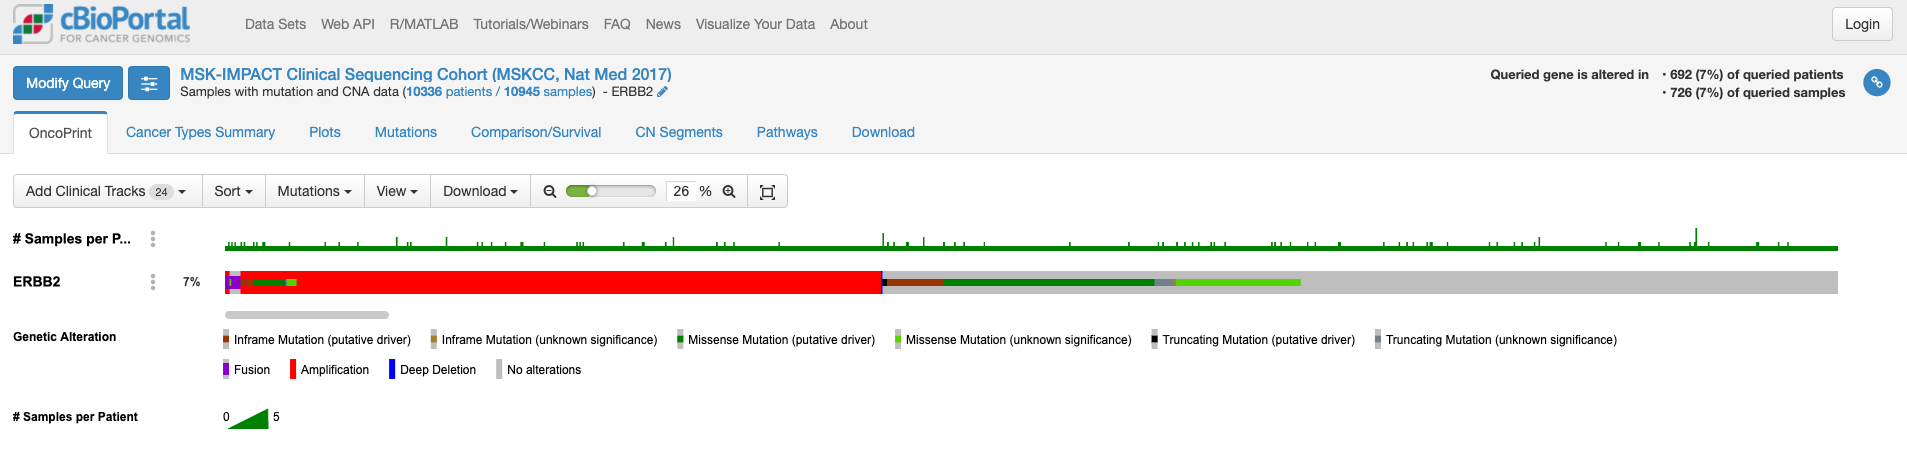Open the Sort dropdown
Screen dimensions: 1907x456
click(x=233, y=192)
